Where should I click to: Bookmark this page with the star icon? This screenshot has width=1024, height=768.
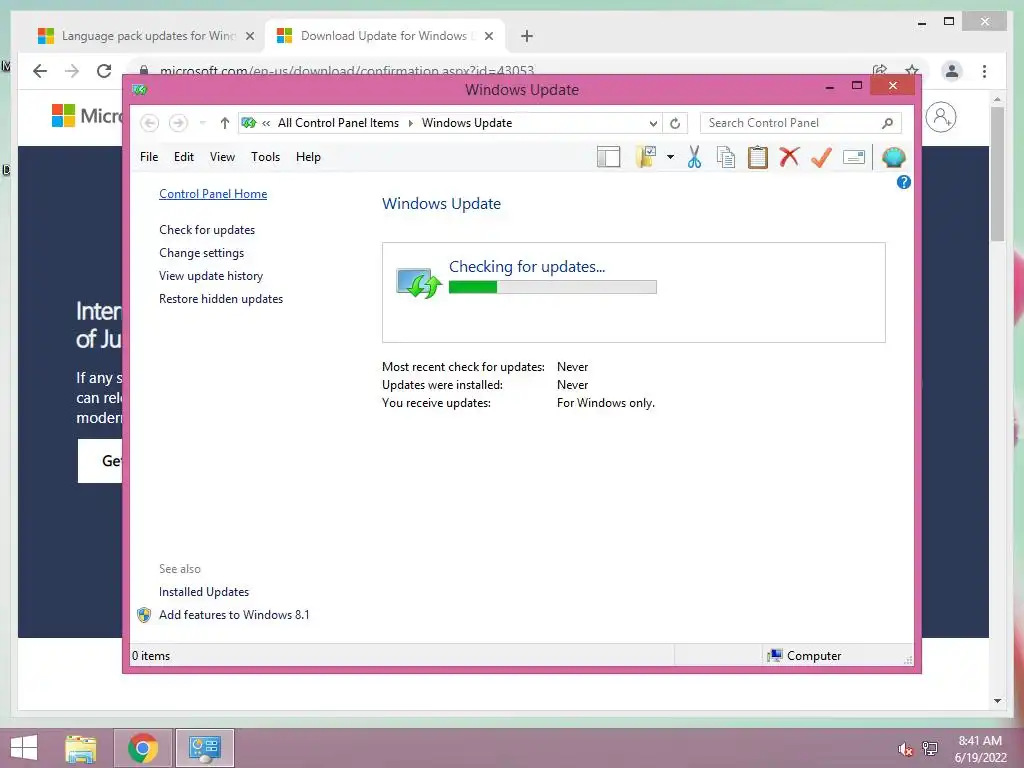pyautogui.click(x=912, y=70)
